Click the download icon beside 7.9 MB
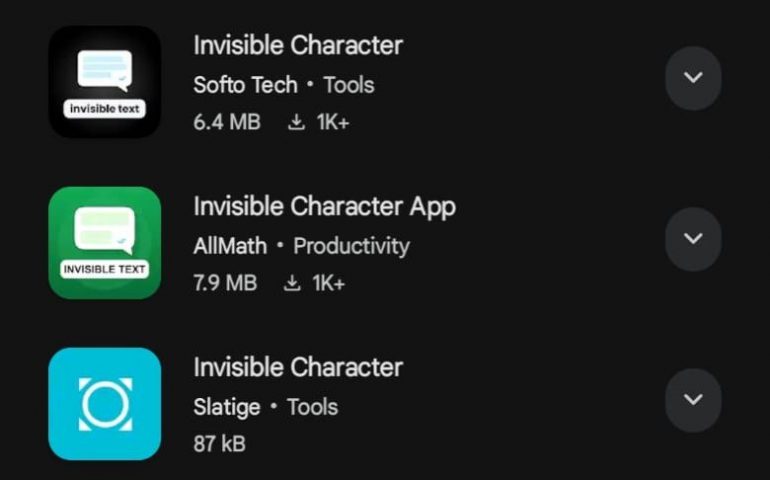770x480 pixels. [292, 284]
